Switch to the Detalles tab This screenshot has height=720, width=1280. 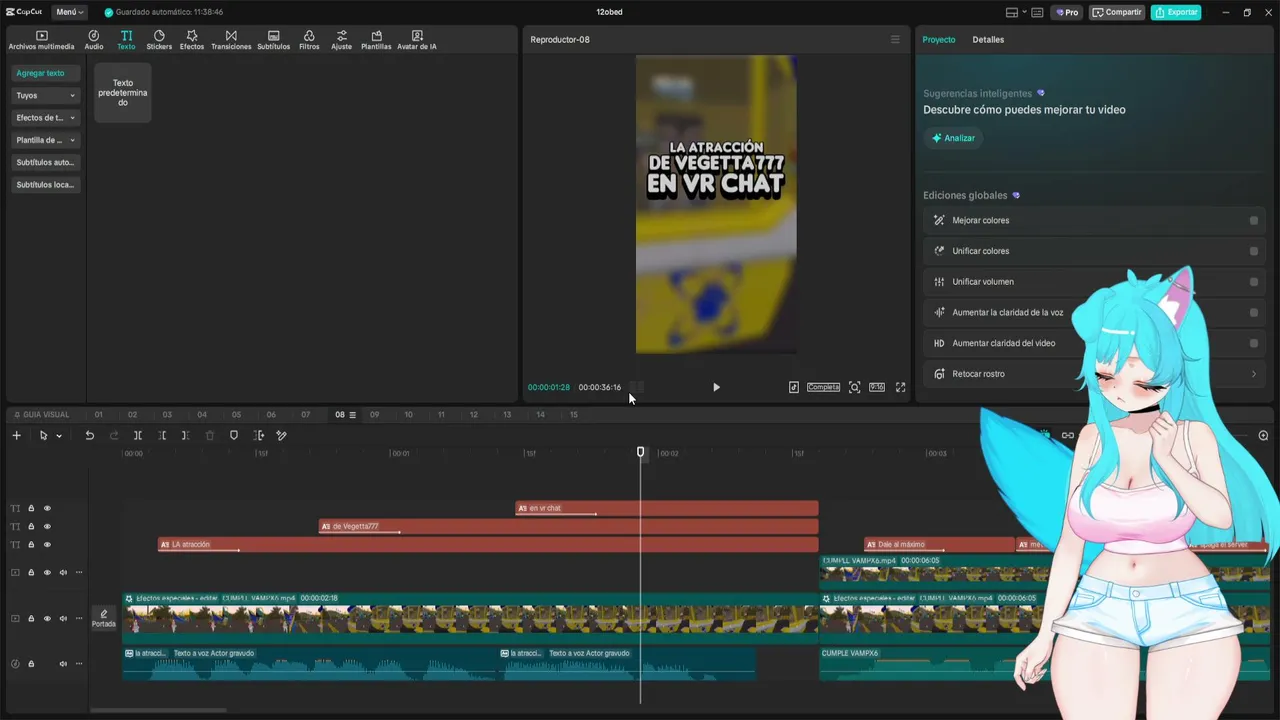[x=988, y=40]
